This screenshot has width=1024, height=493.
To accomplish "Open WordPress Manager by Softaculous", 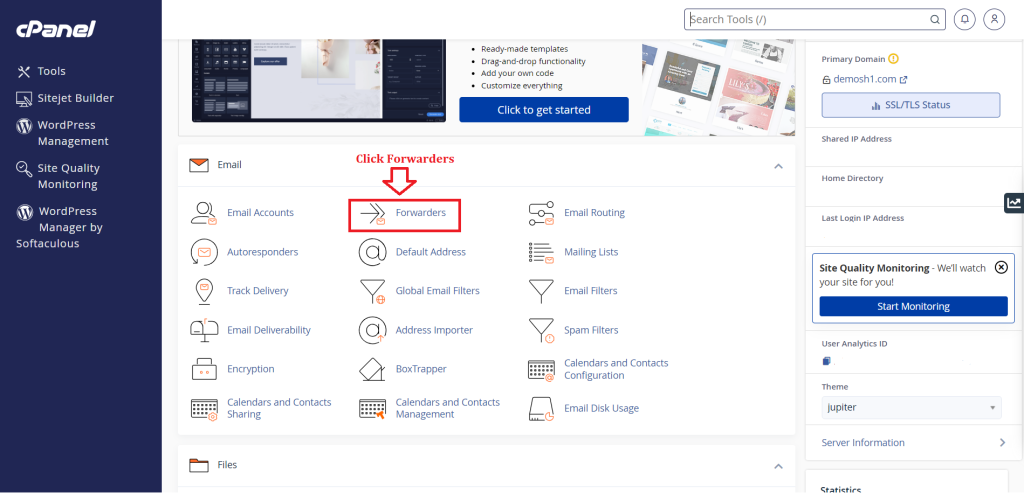I will coord(60,227).
